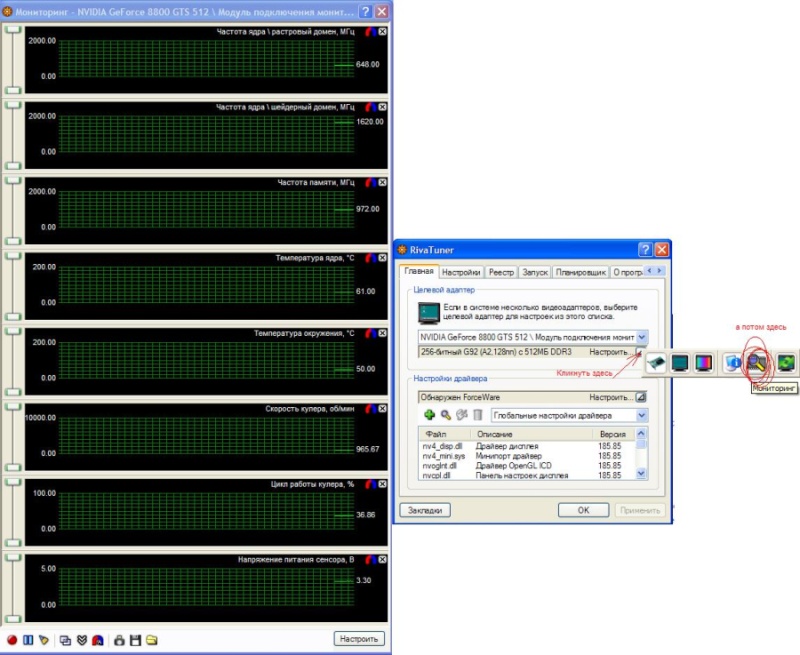Close the Частота ядра растровый домен graph

(x=383, y=32)
